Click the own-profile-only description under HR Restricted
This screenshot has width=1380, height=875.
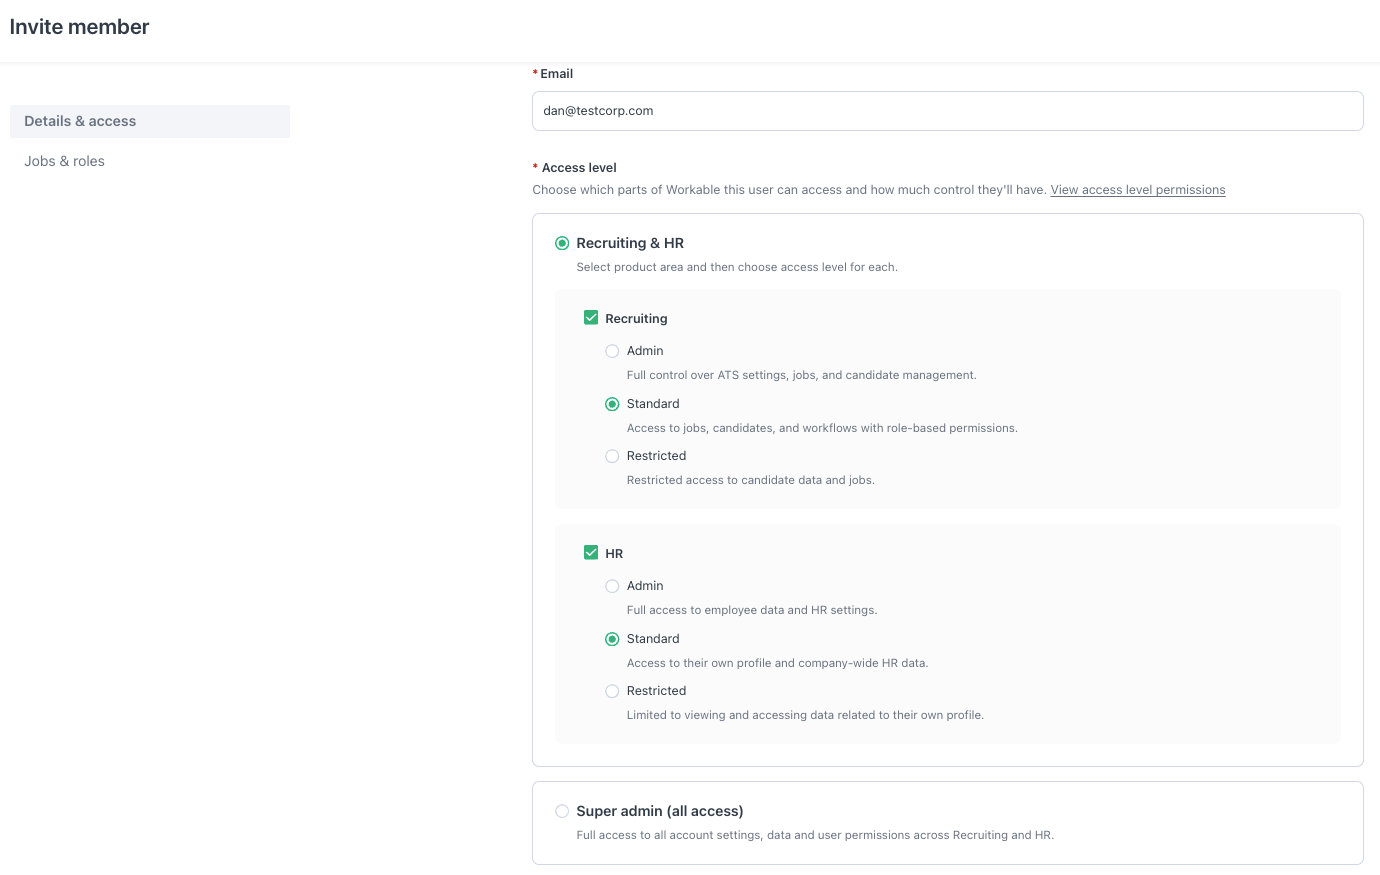805,715
